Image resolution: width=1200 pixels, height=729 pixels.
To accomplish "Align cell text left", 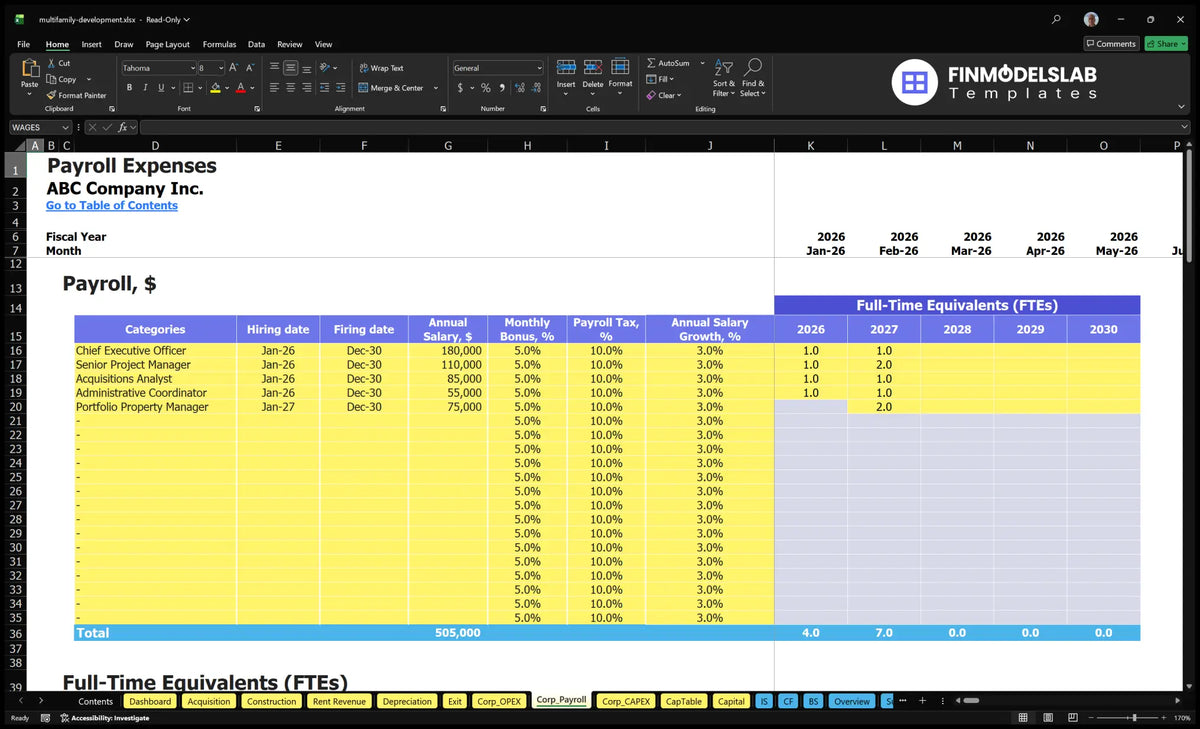I will coord(275,88).
